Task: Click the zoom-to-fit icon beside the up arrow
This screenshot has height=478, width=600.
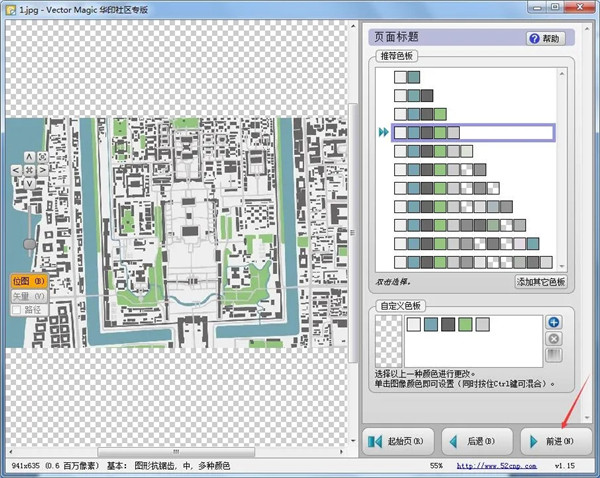Action: coord(41,157)
